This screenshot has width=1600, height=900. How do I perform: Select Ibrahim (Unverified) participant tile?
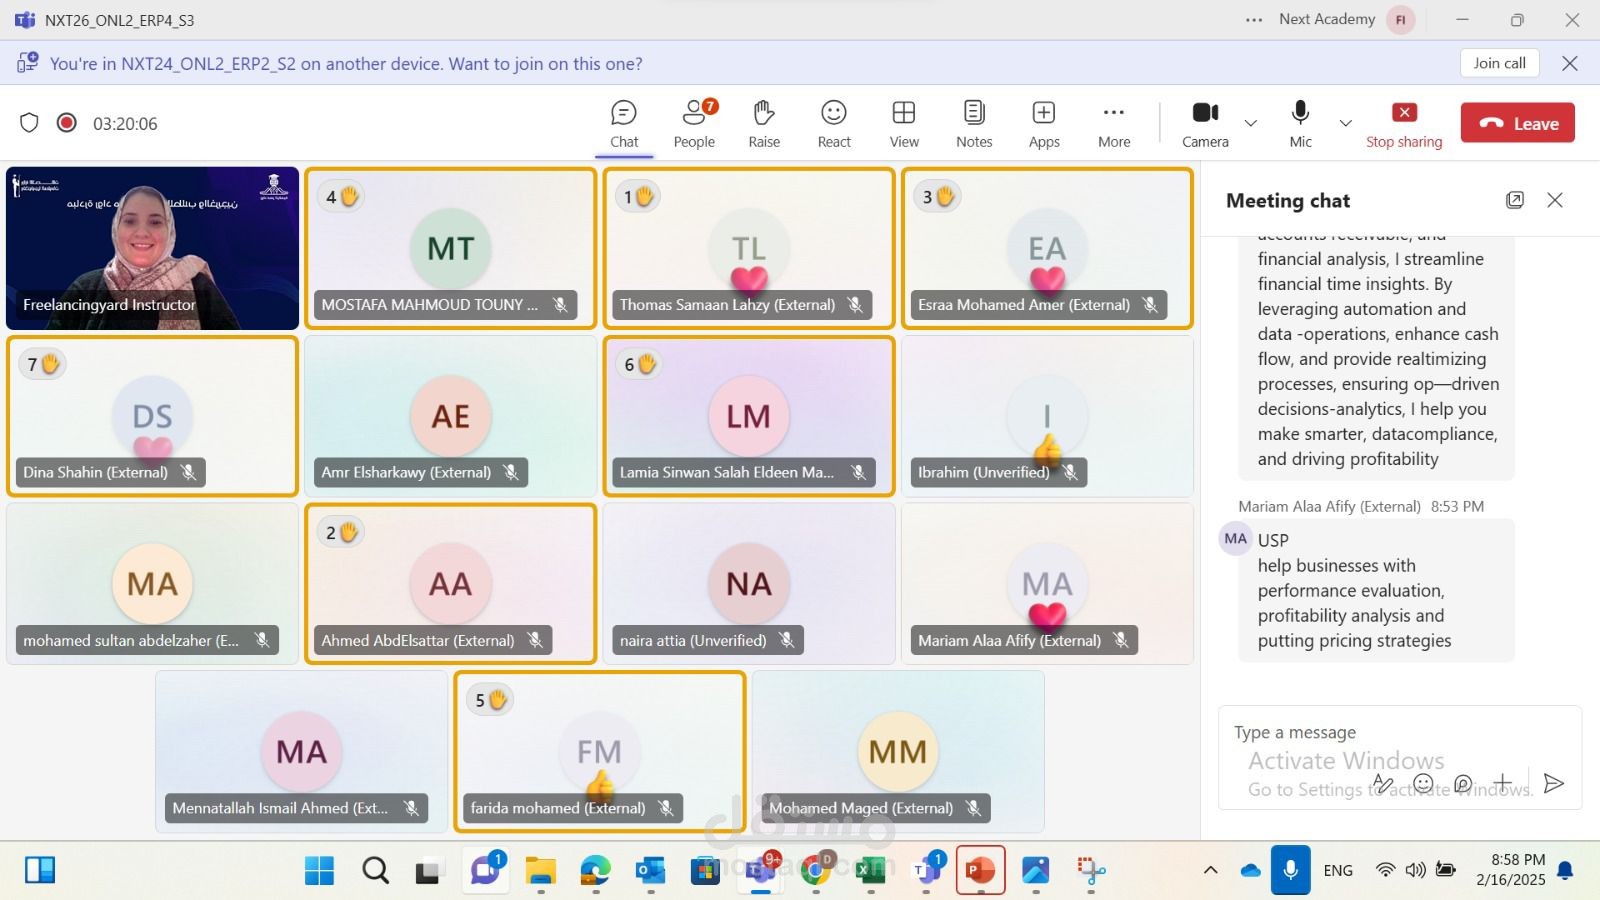point(1047,416)
